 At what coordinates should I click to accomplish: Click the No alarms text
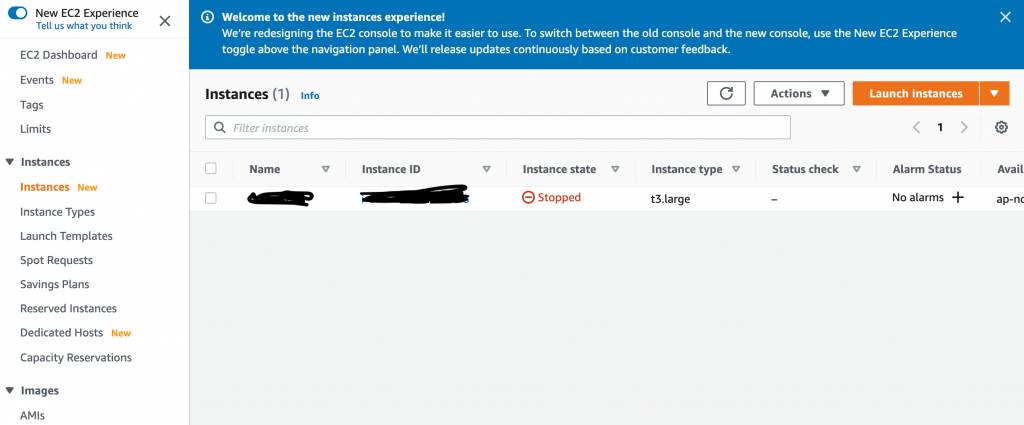click(x=918, y=197)
